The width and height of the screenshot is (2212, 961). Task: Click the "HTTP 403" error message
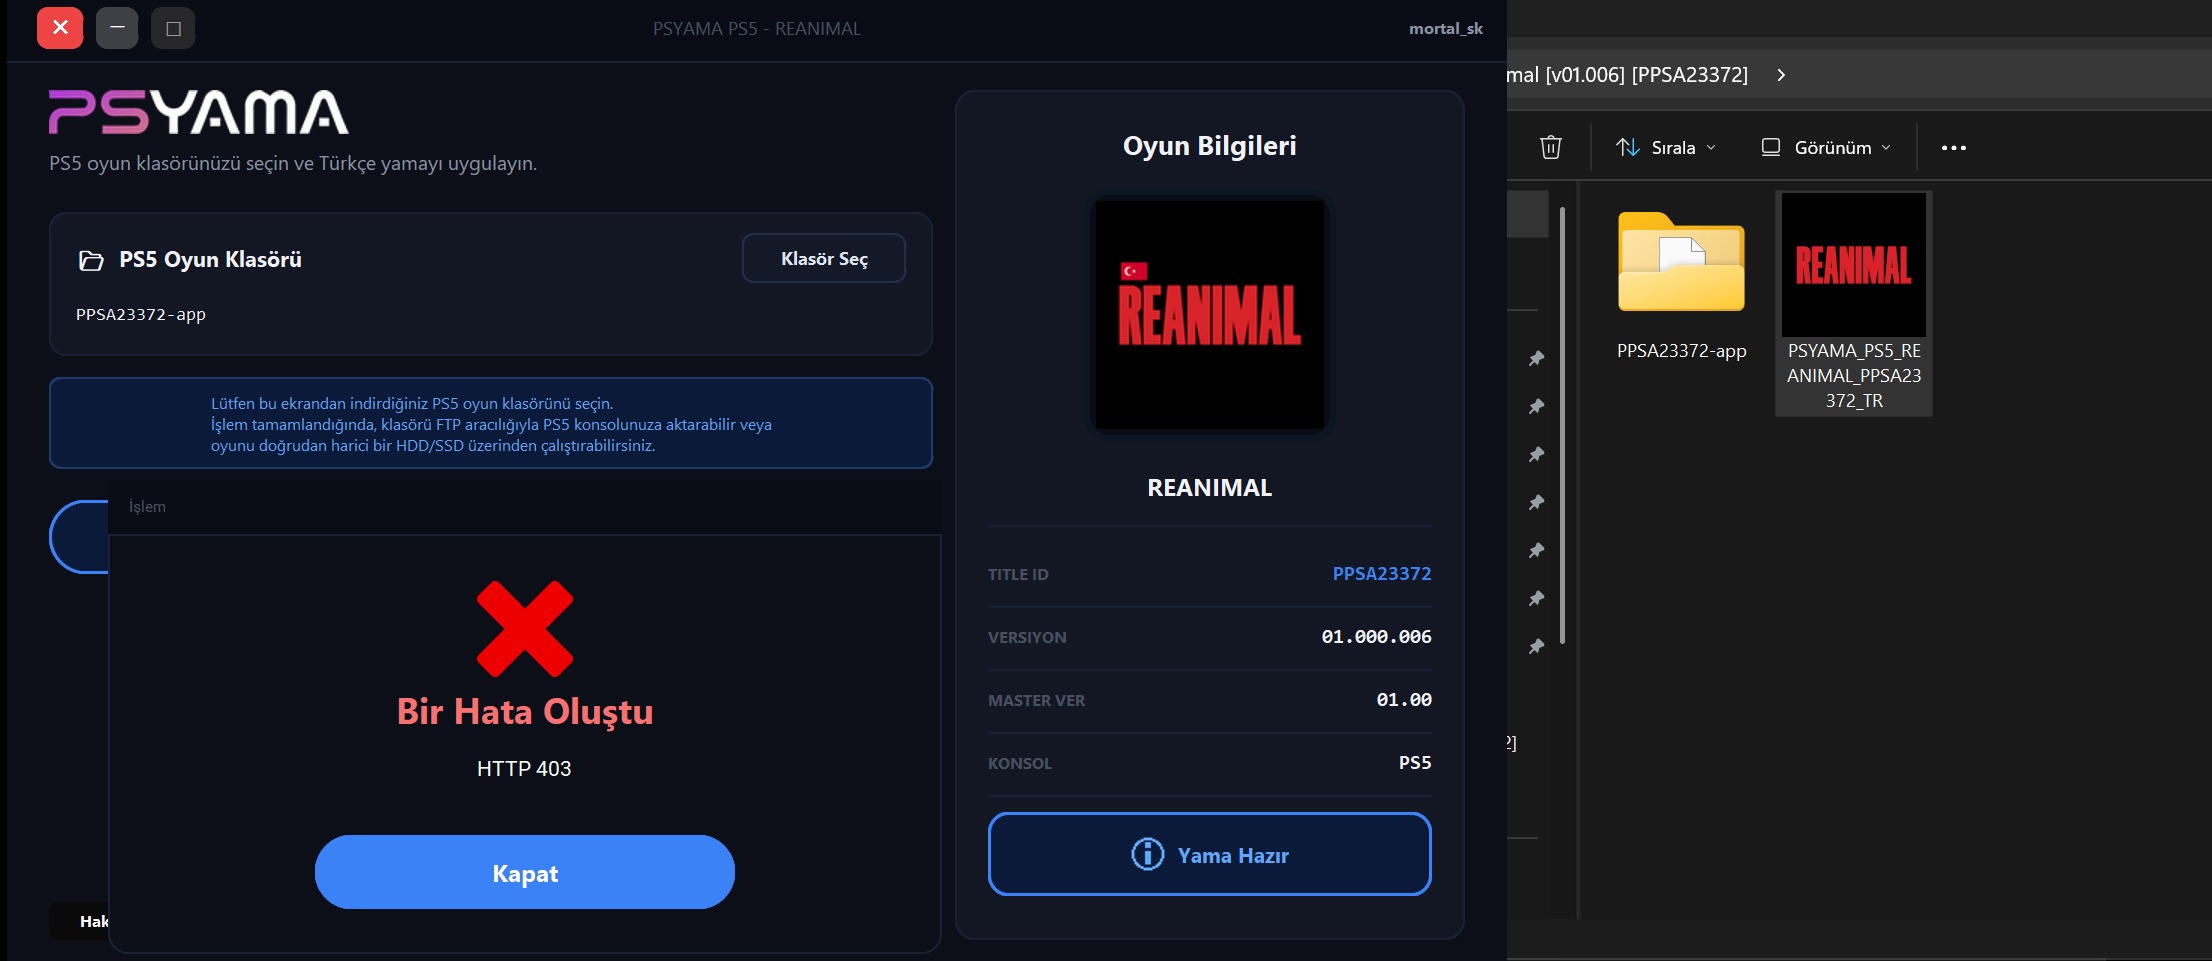pyautogui.click(x=524, y=768)
